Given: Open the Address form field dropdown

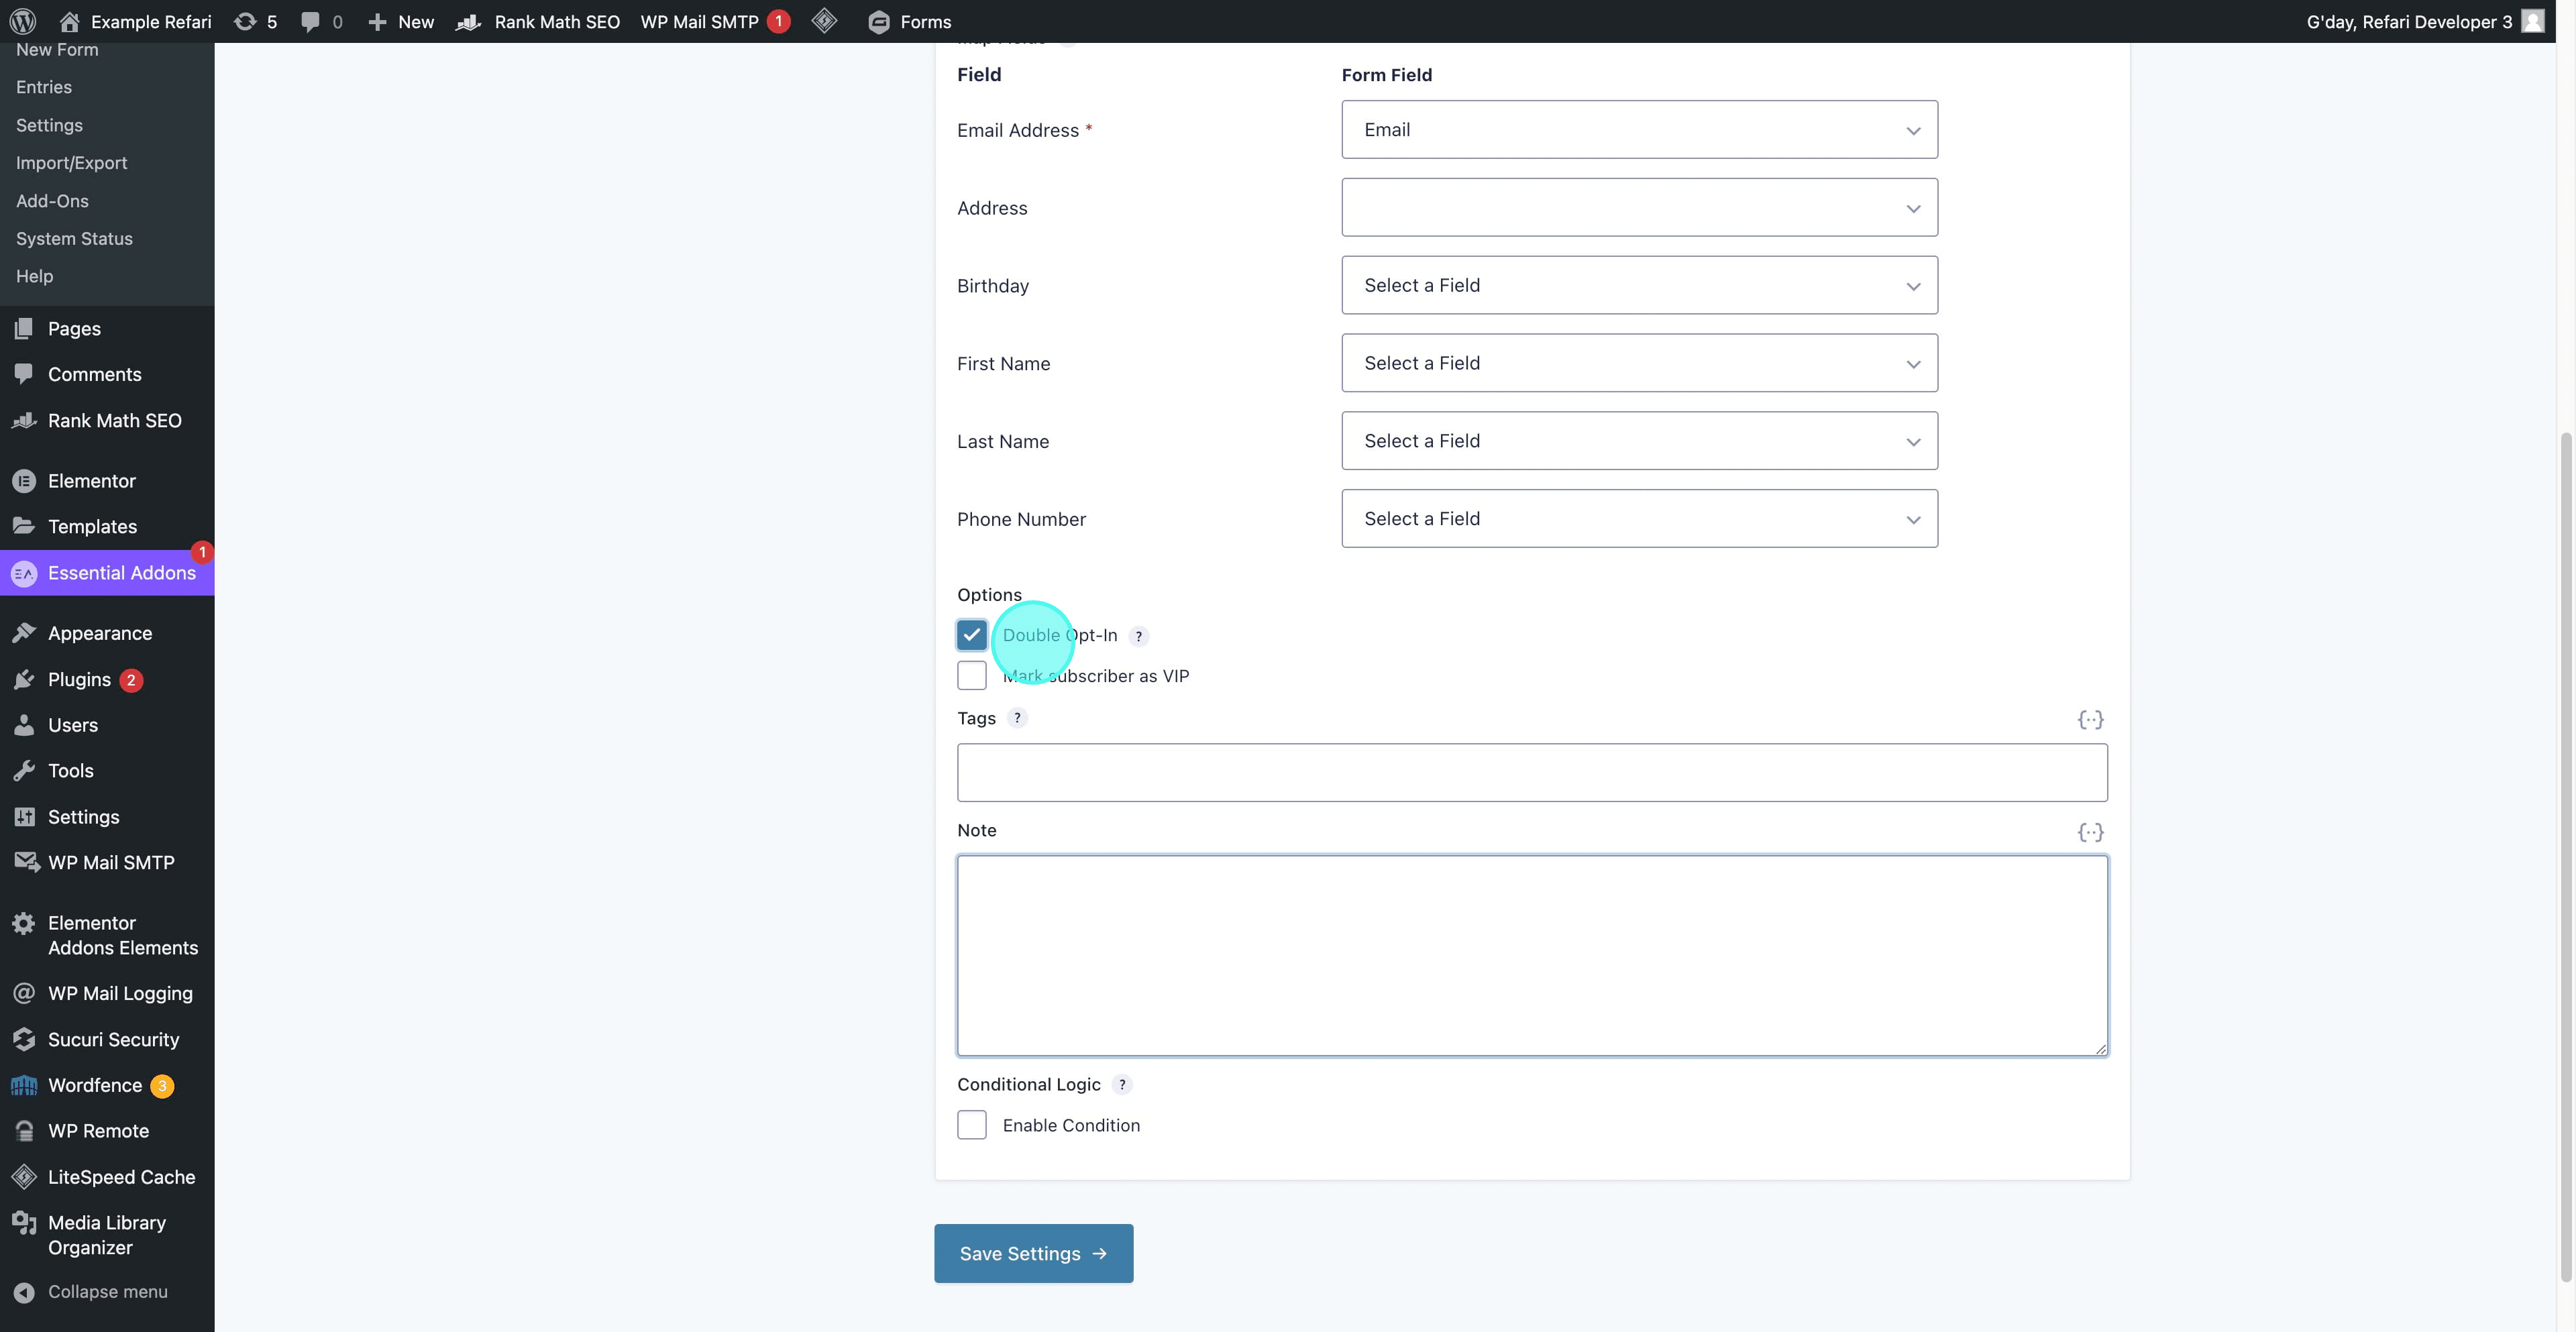Looking at the screenshot, I should pyautogui.click(x=1639, y=207).
